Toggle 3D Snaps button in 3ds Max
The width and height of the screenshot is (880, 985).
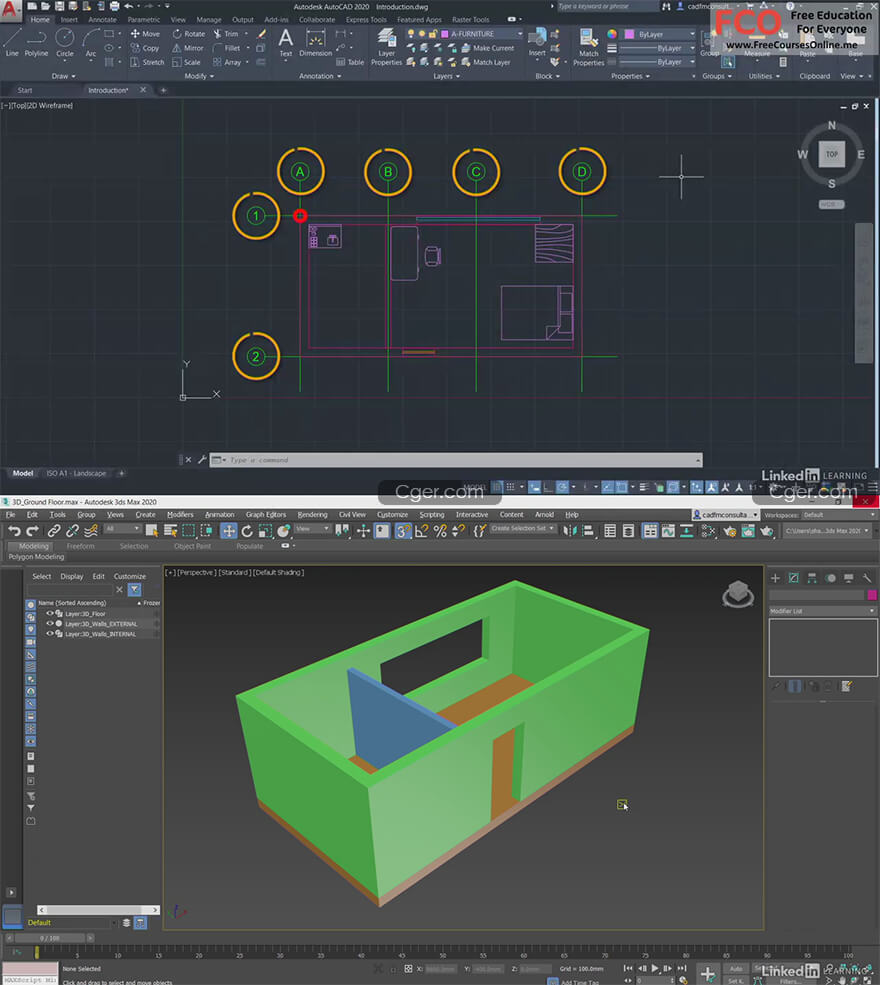point(403,531)
